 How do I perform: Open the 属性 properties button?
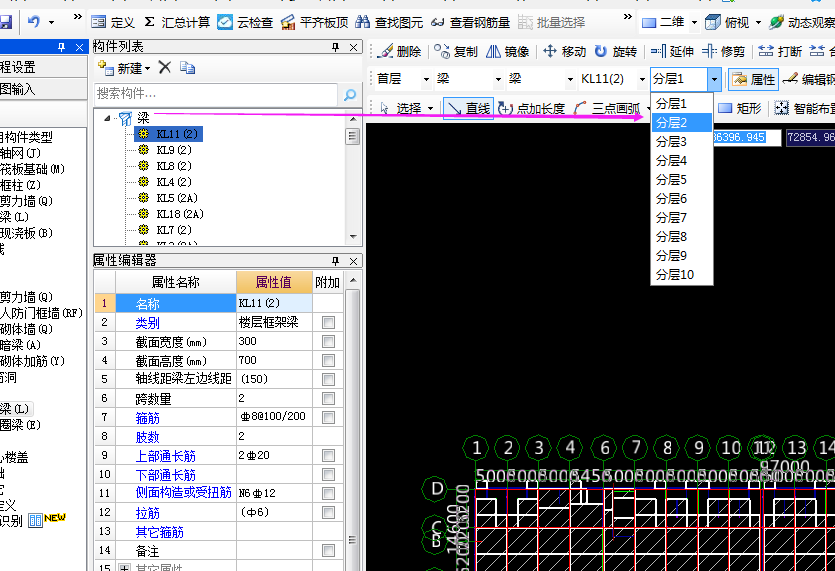point(754,79)
